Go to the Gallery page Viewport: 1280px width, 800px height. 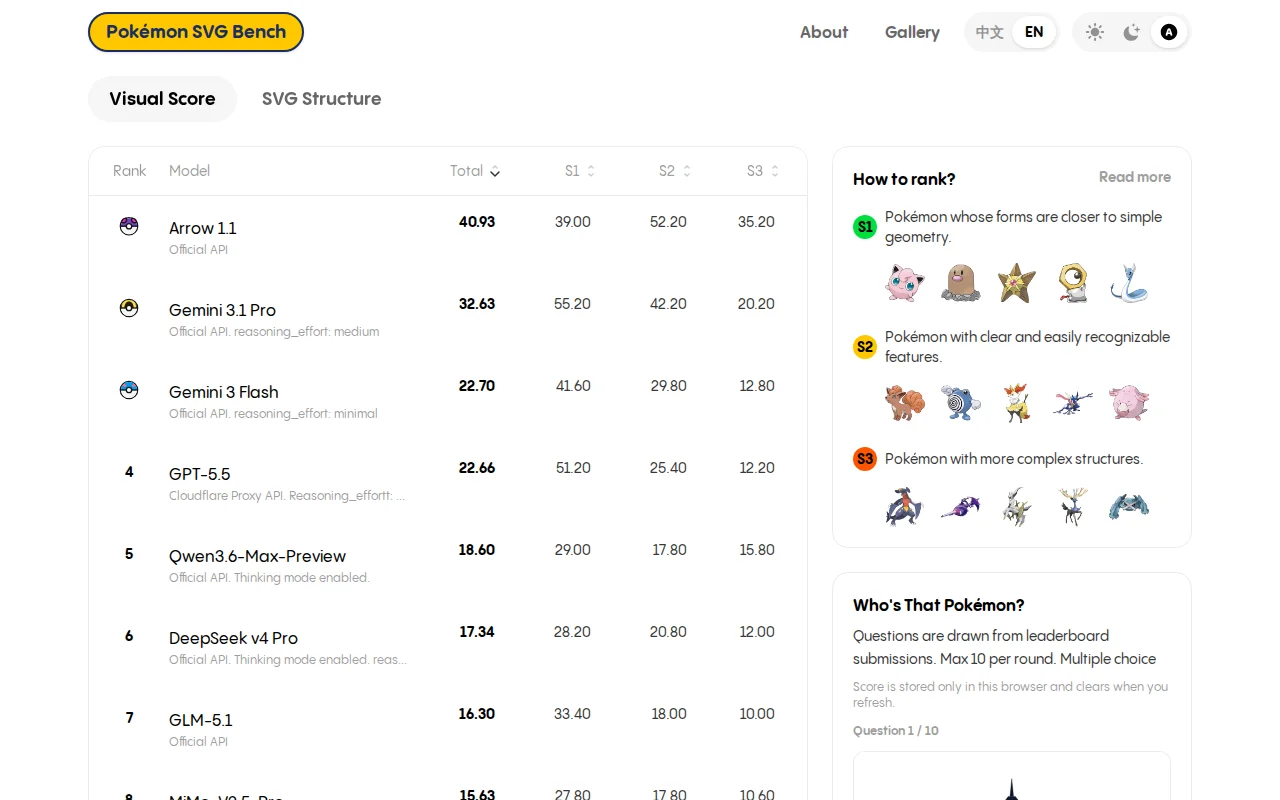(x=912, y=32)
